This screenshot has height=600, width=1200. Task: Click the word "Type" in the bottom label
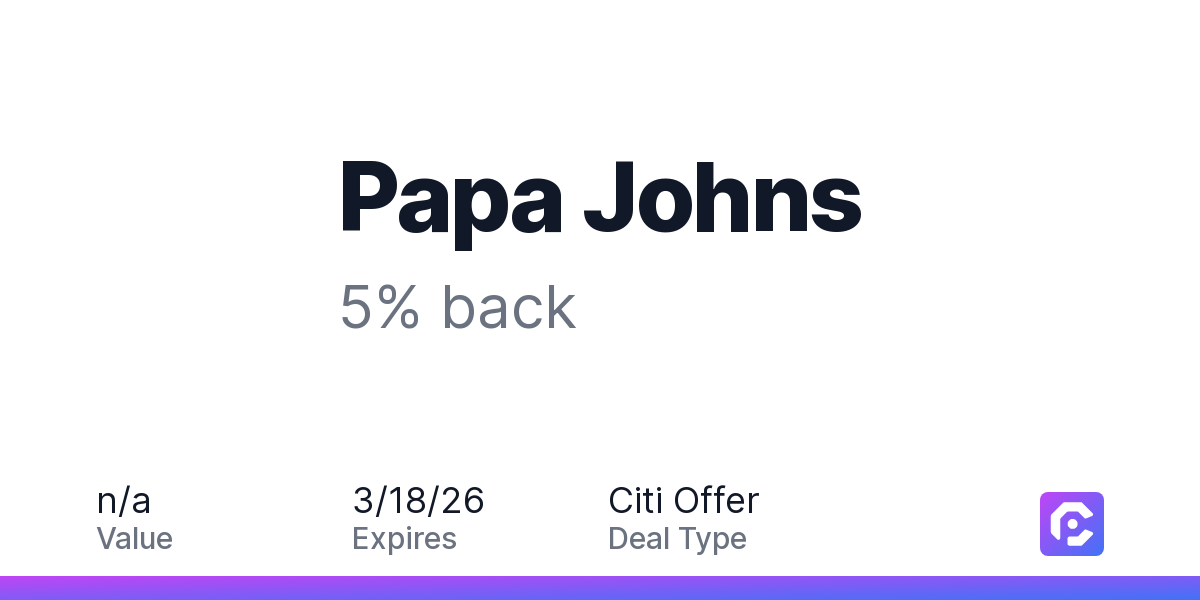(710, 539)
